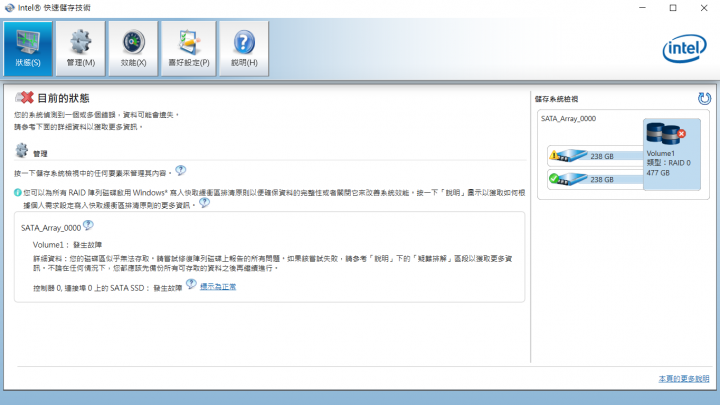Refresh the storage system view
This screenshot has height=405, width=720.
tap(704, 98)
